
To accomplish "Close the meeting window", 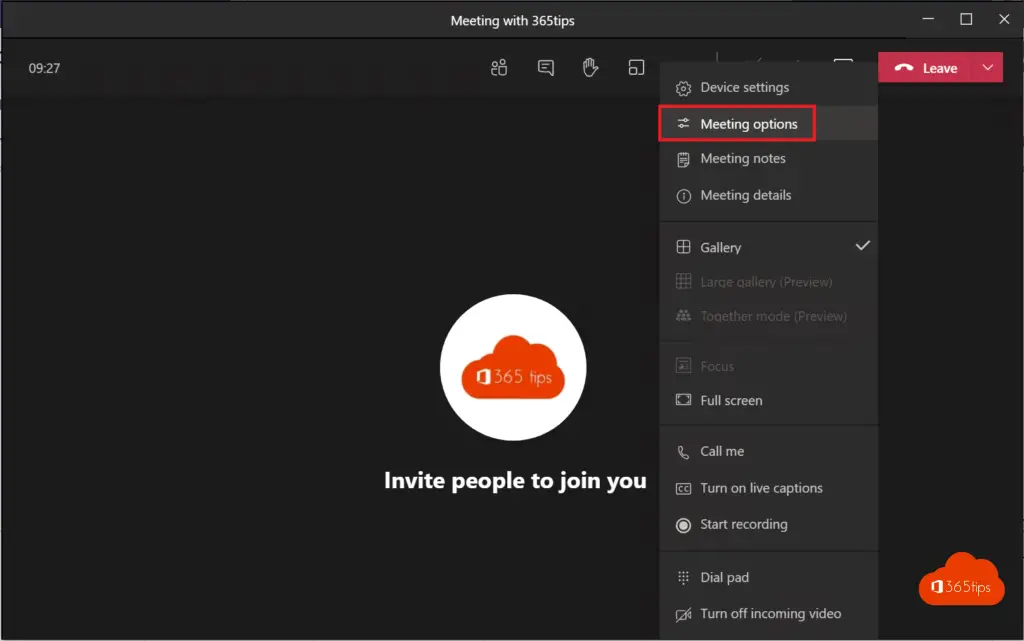I will coord(1004,19).
